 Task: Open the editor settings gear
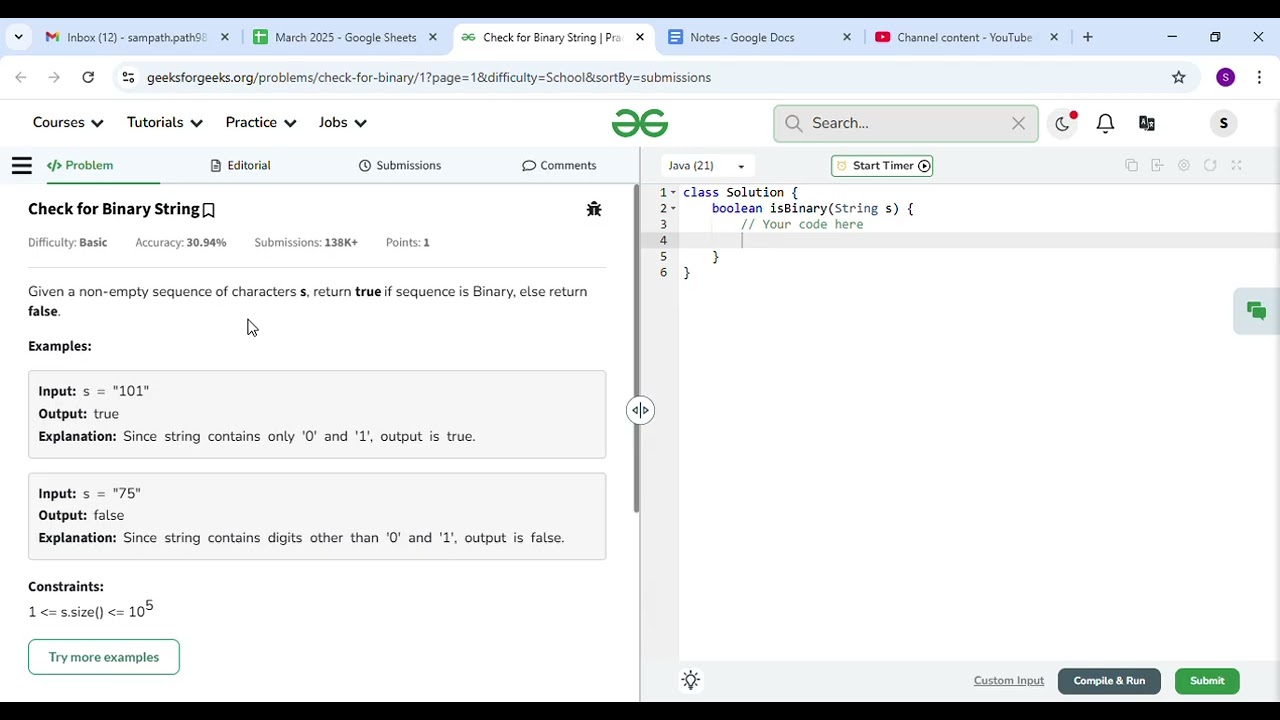click(x=1184, y=166)
